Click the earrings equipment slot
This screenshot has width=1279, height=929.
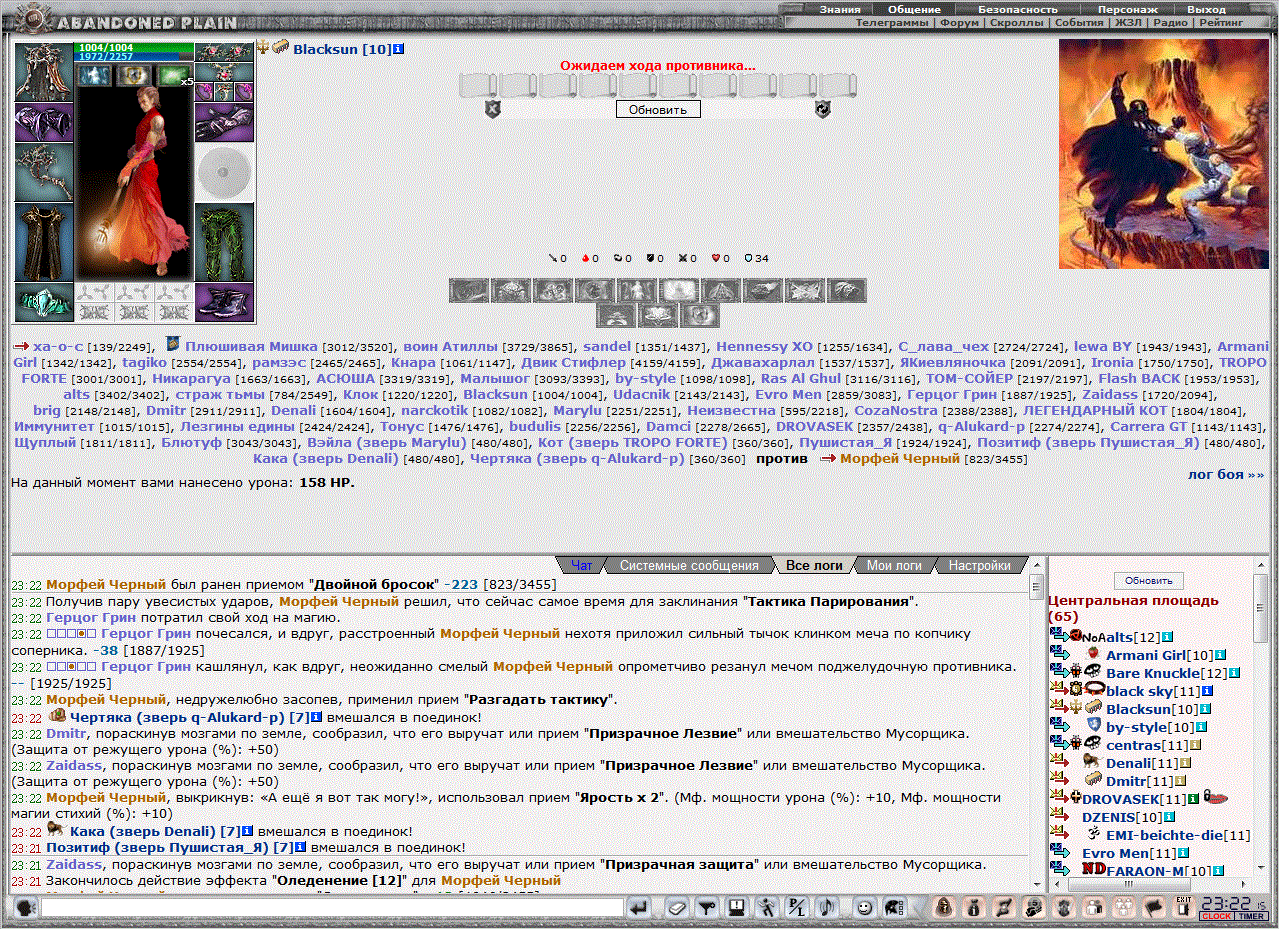click(x=225, y=52)
